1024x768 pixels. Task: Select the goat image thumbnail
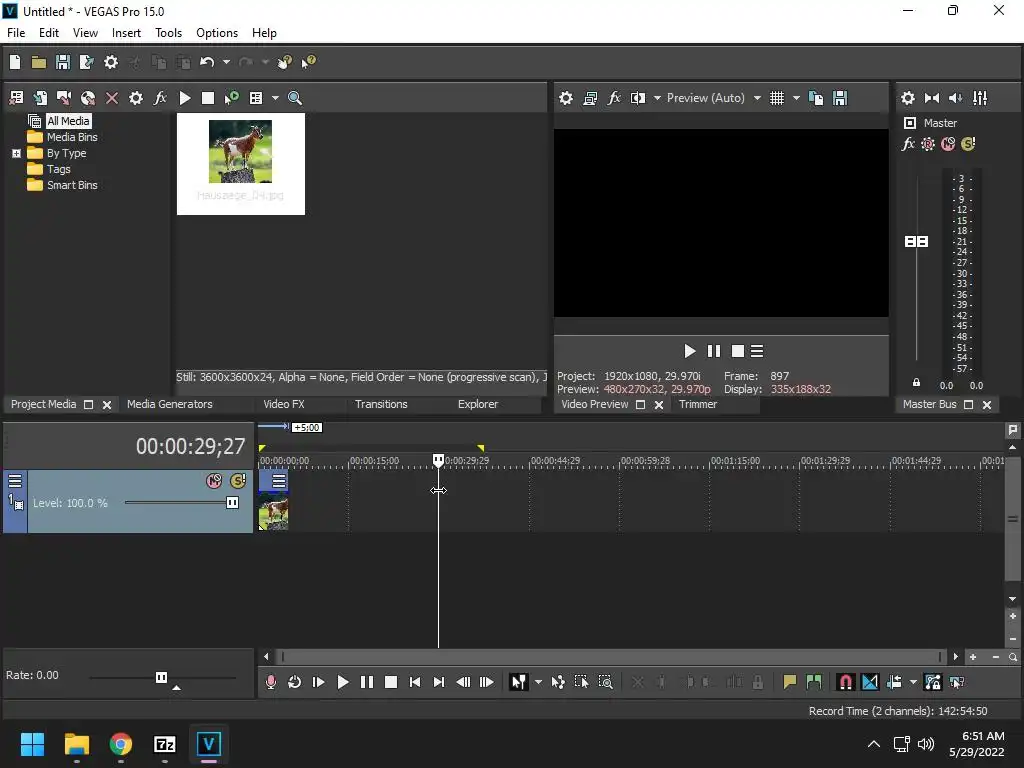coord(240,152)
